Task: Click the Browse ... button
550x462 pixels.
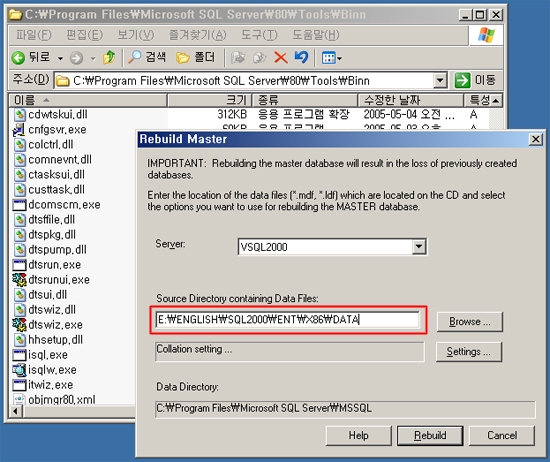Action: [470, 322]
